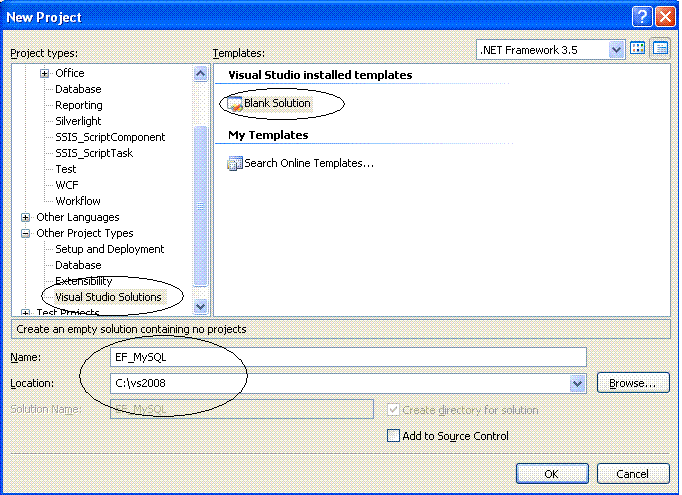
Task: Expand the Other Languages tree node
Action: coord(26,217)
